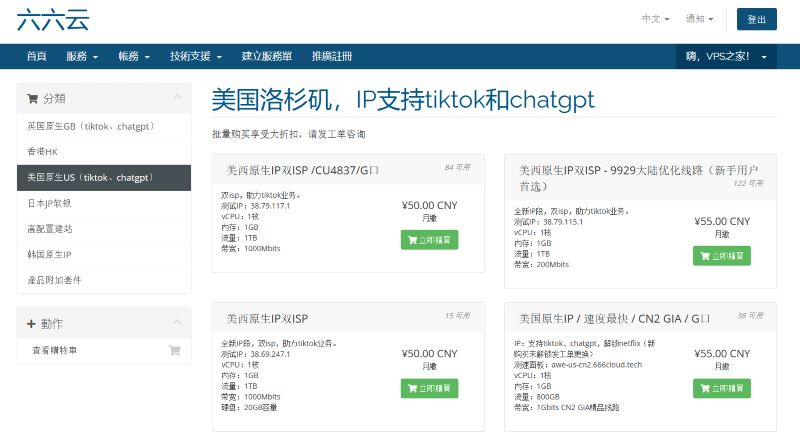Open the 中文 language dropdown
The width and height of the screenshot is (800, 432).
(655, 19)
